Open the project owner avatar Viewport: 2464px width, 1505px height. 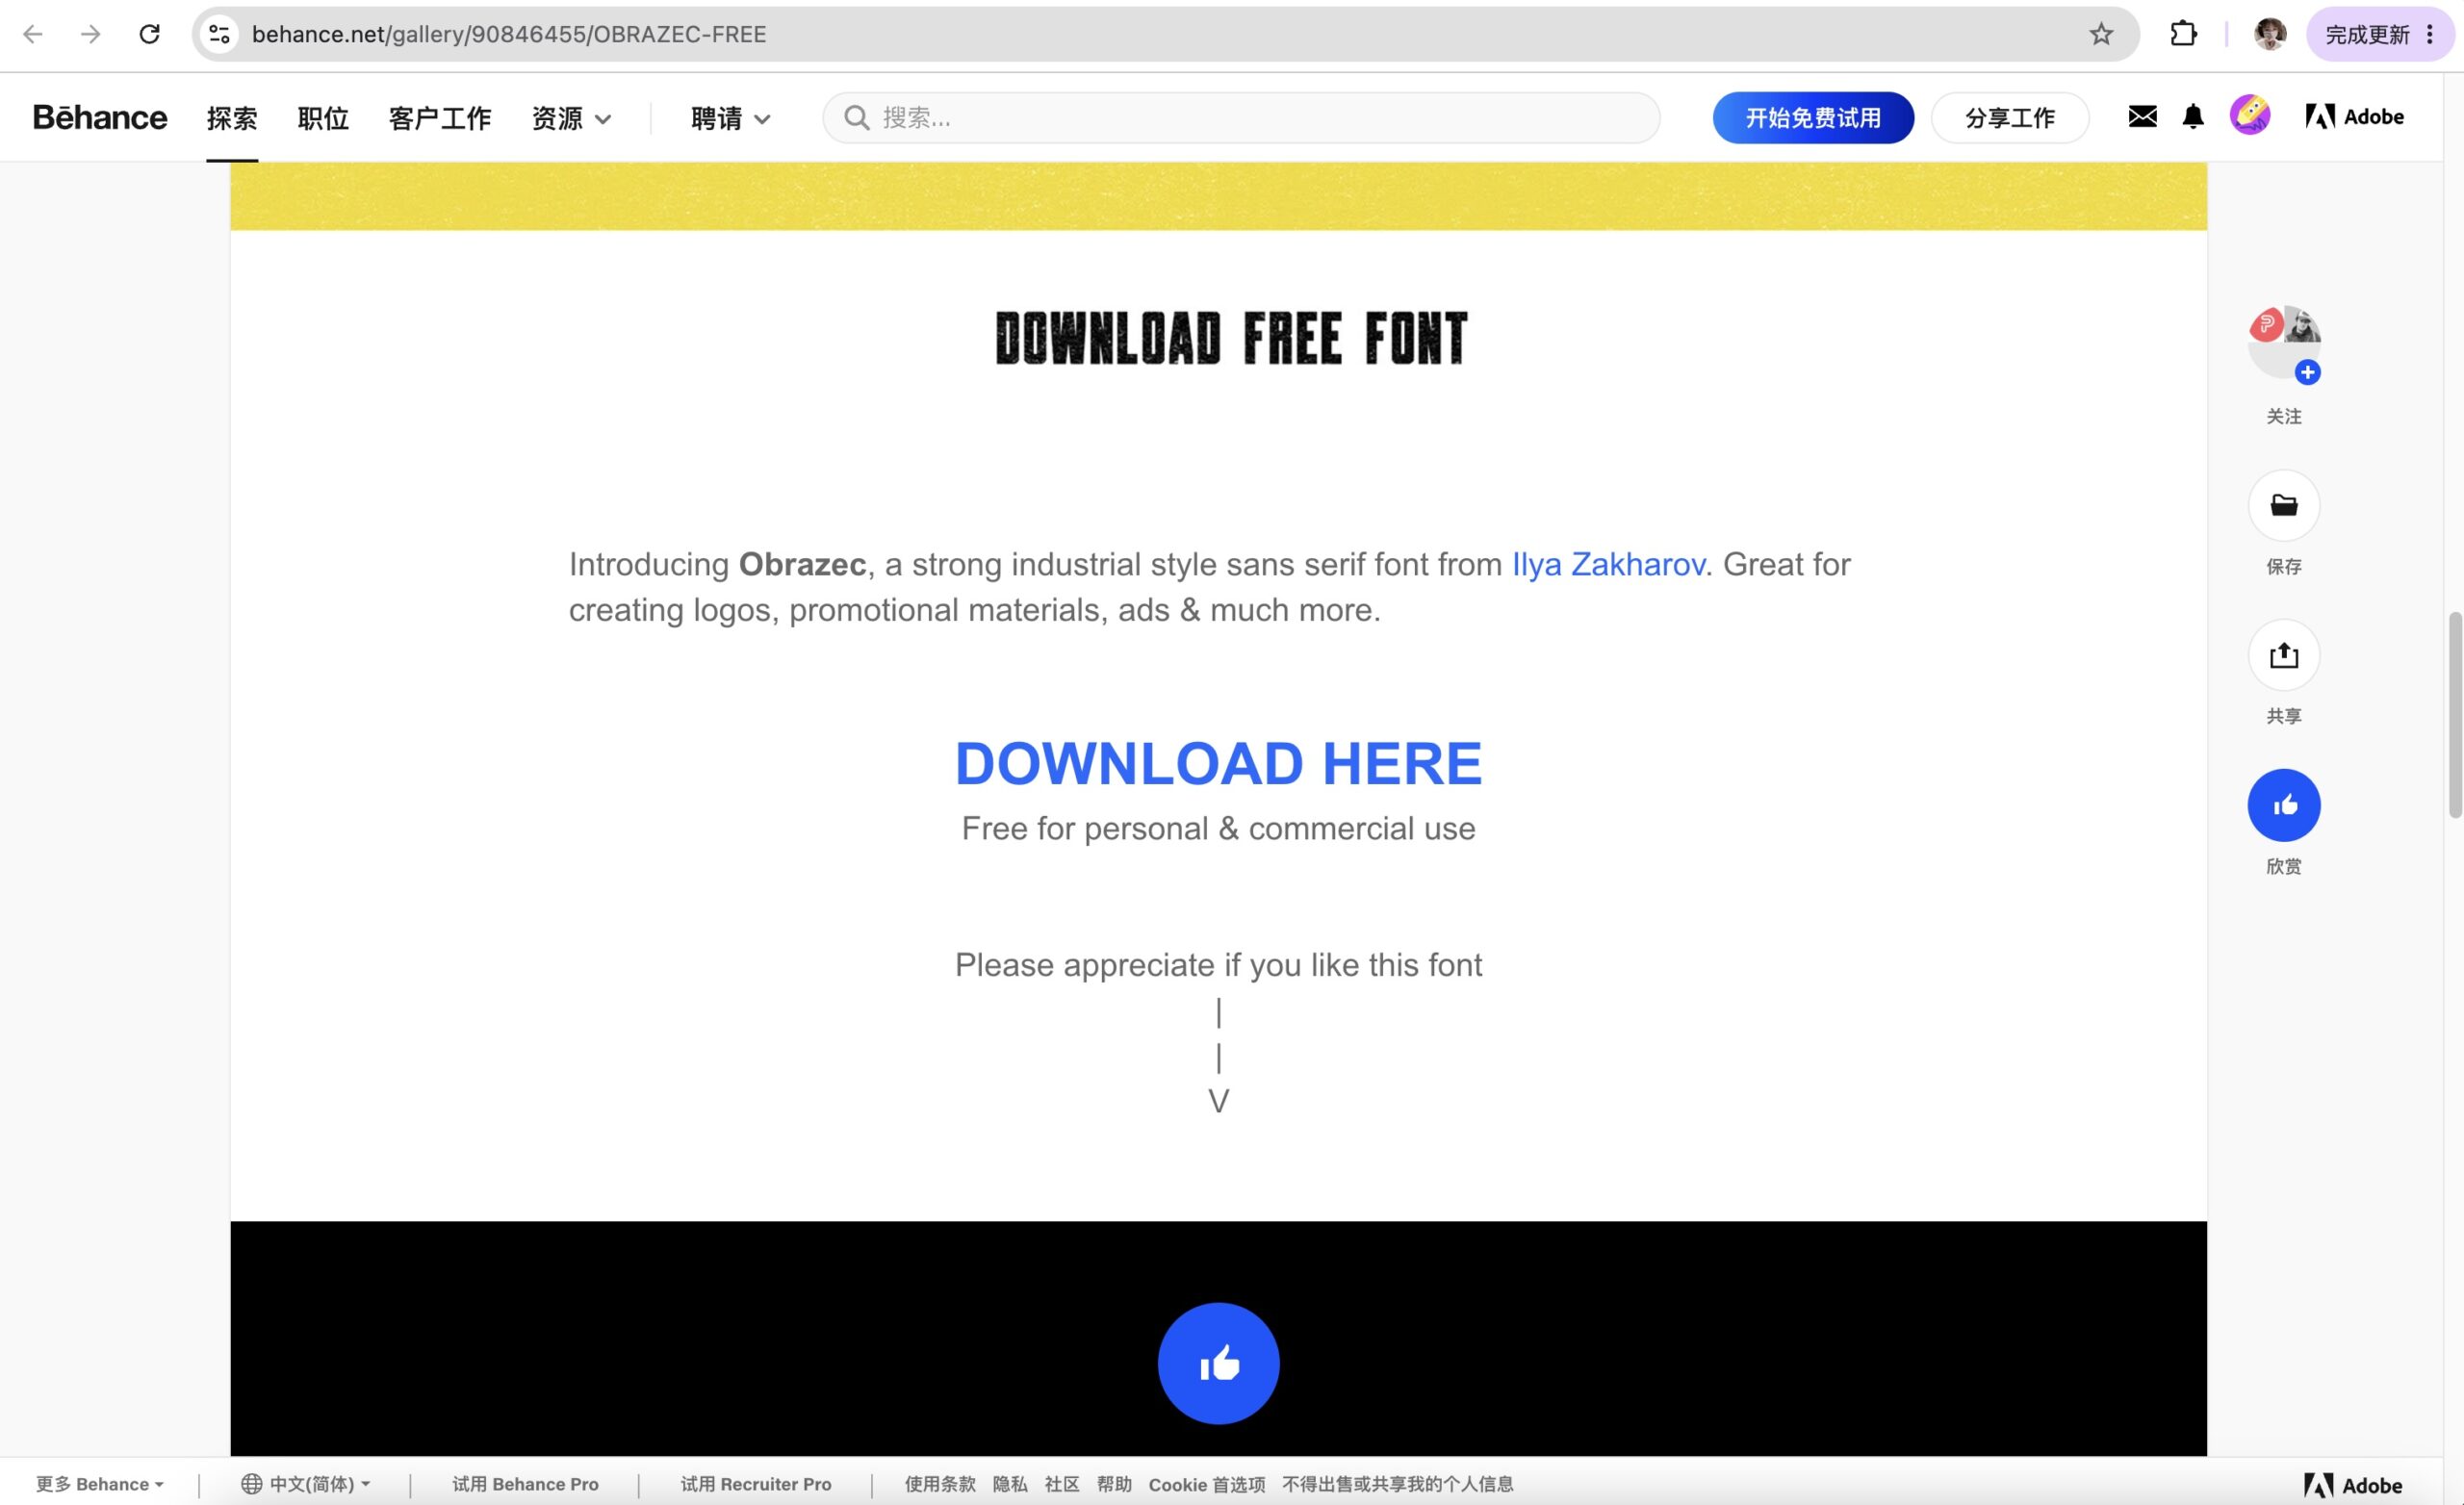click(2283, 342)
